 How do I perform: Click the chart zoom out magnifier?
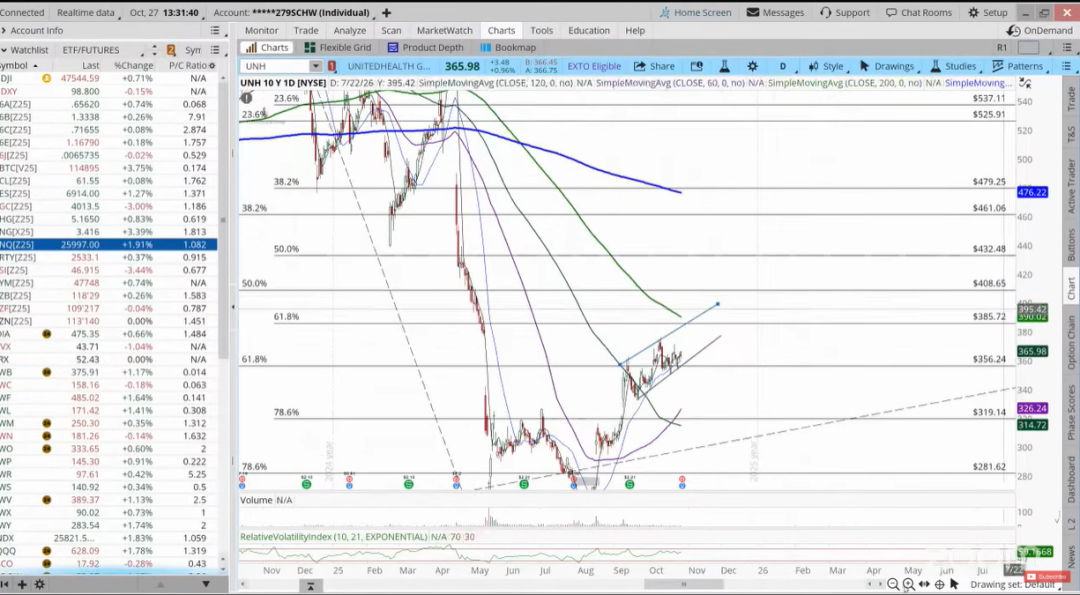tap(891, 584)
